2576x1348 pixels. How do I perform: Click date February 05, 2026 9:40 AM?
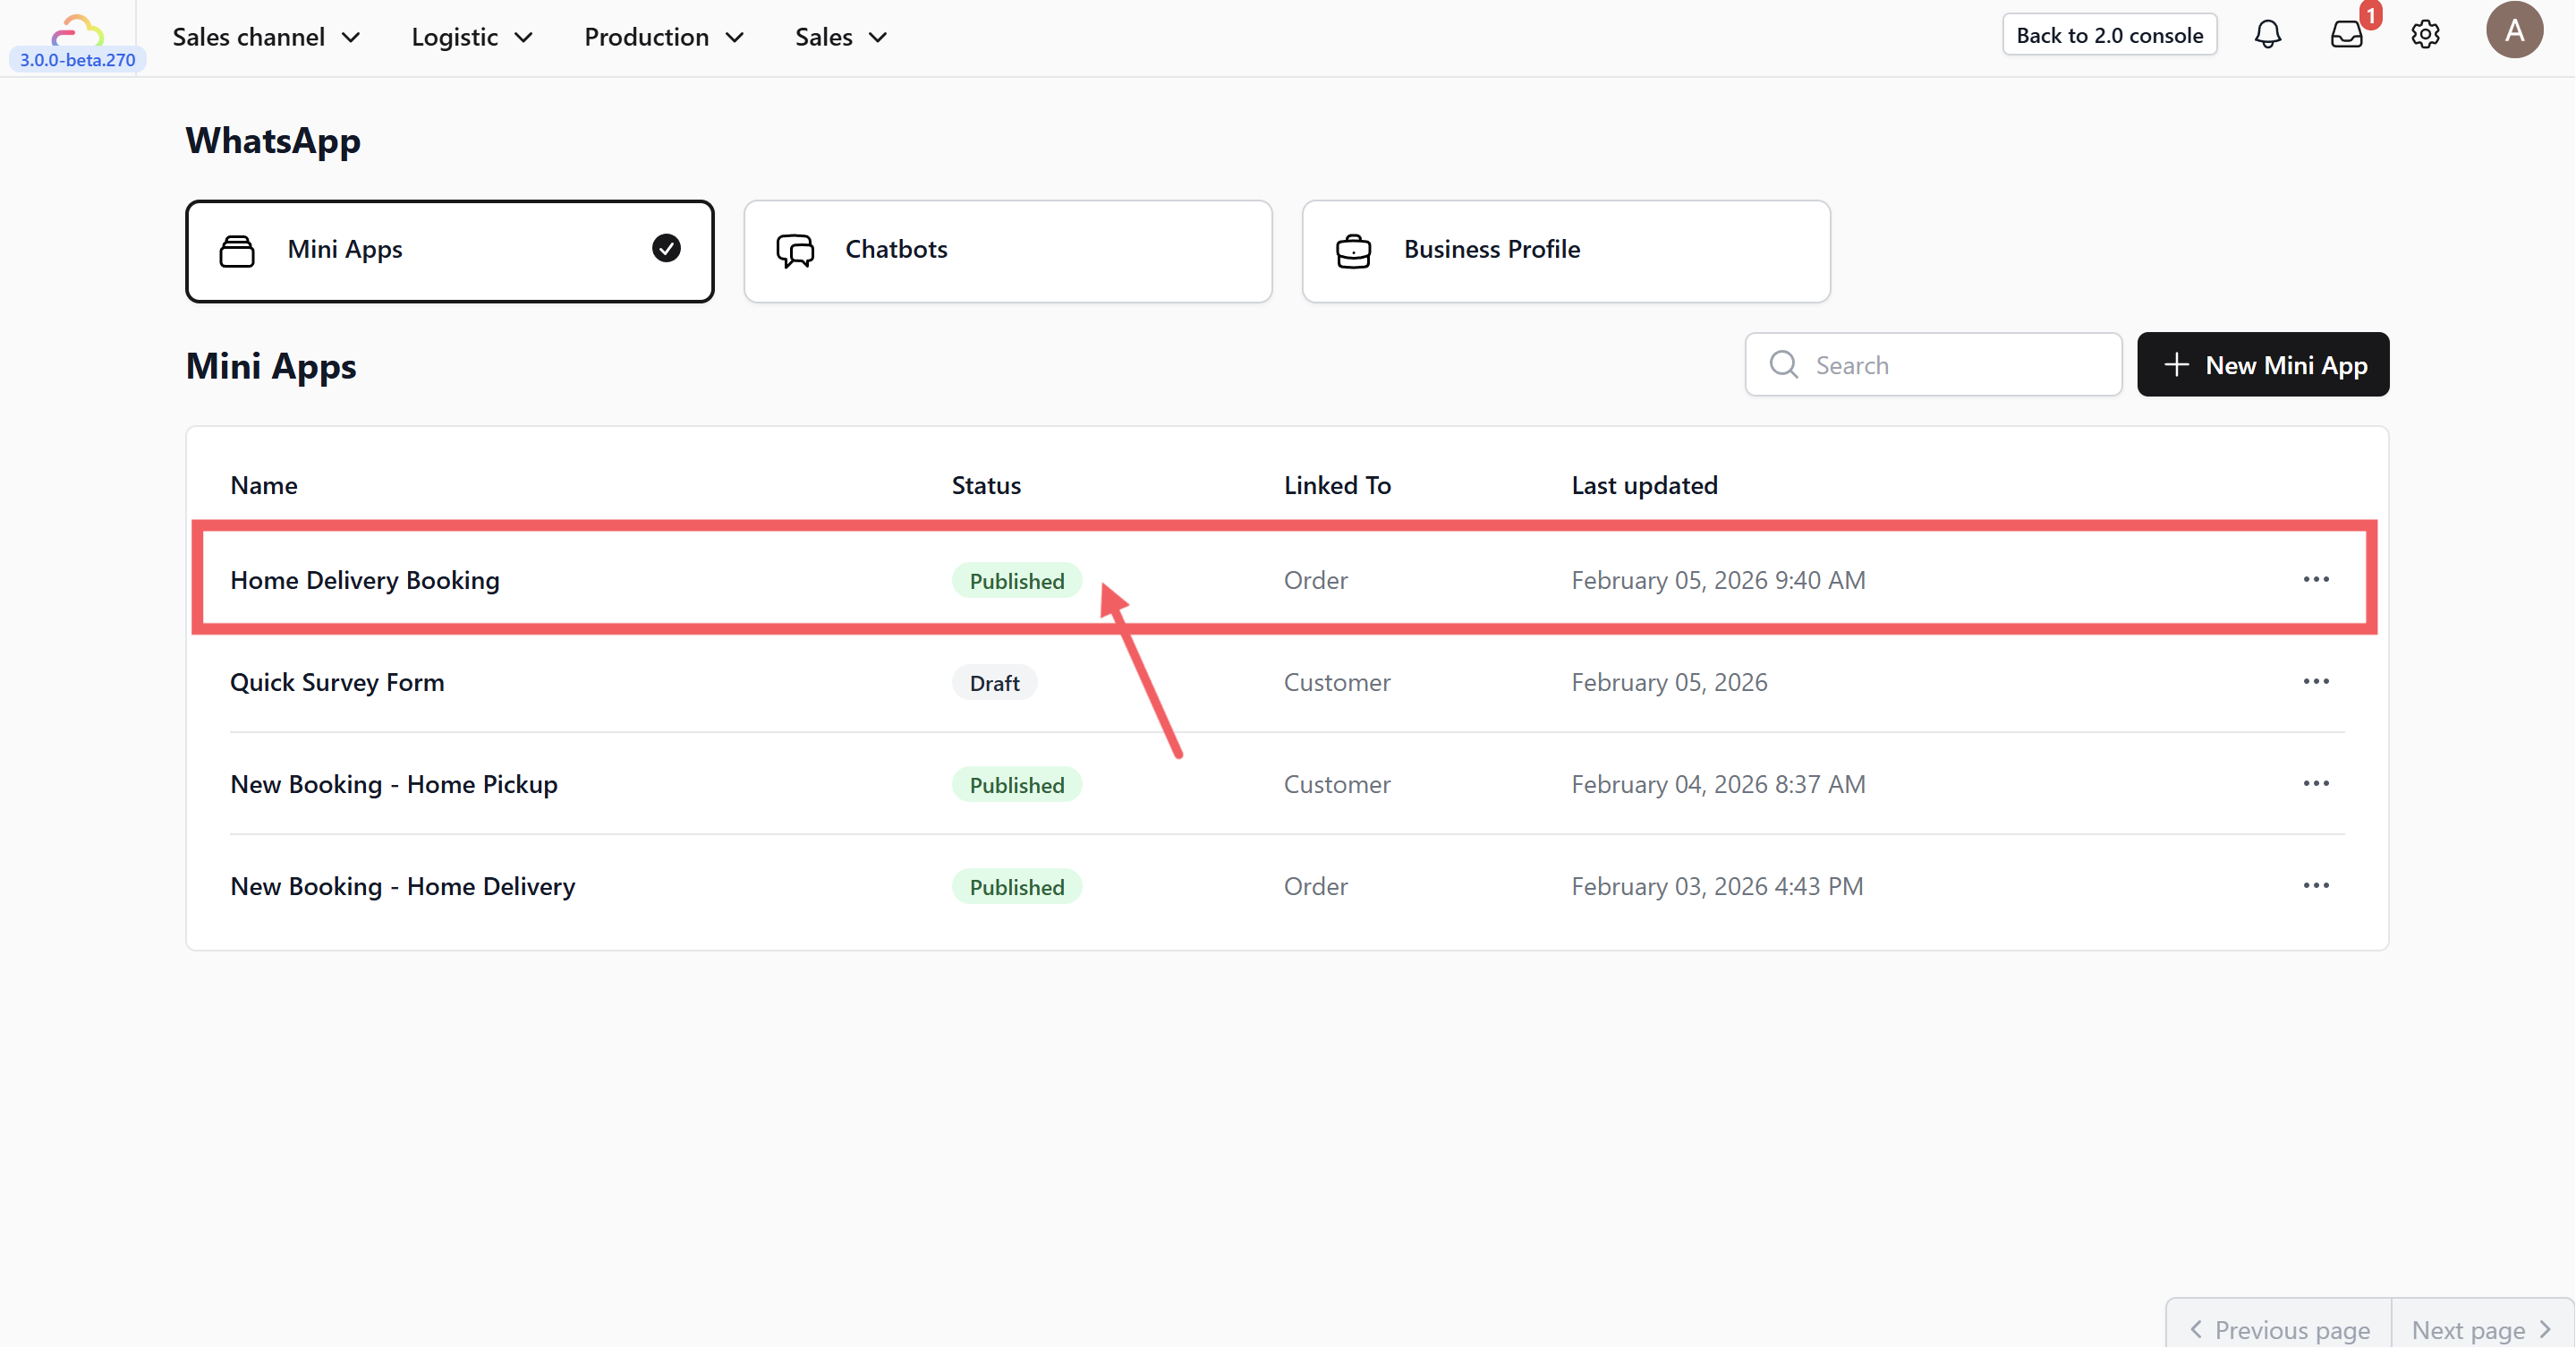(x=1718, y=581)
